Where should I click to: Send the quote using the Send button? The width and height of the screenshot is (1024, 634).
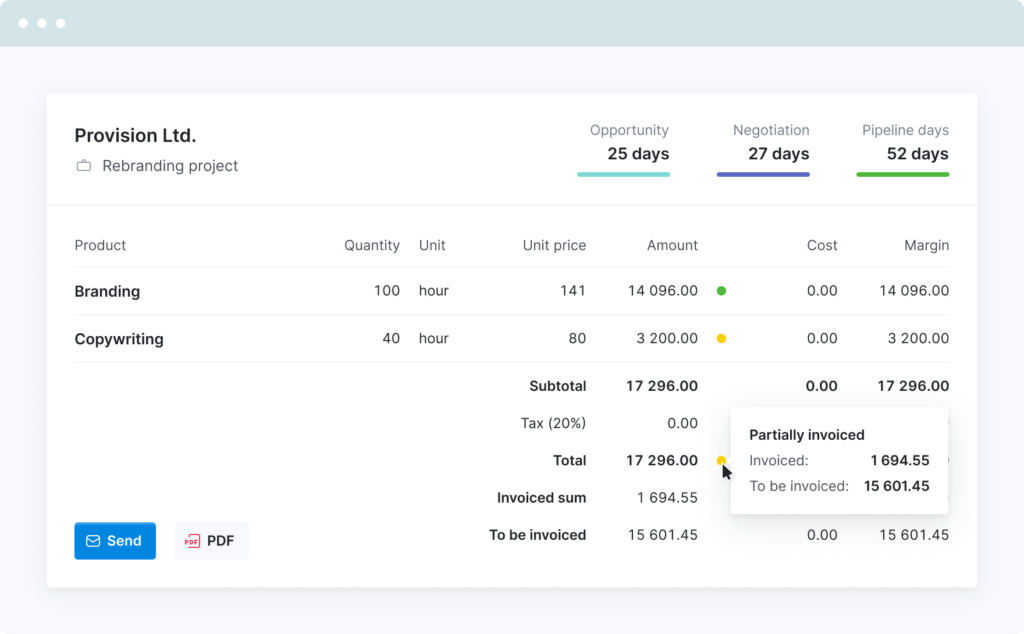(115, 540)
